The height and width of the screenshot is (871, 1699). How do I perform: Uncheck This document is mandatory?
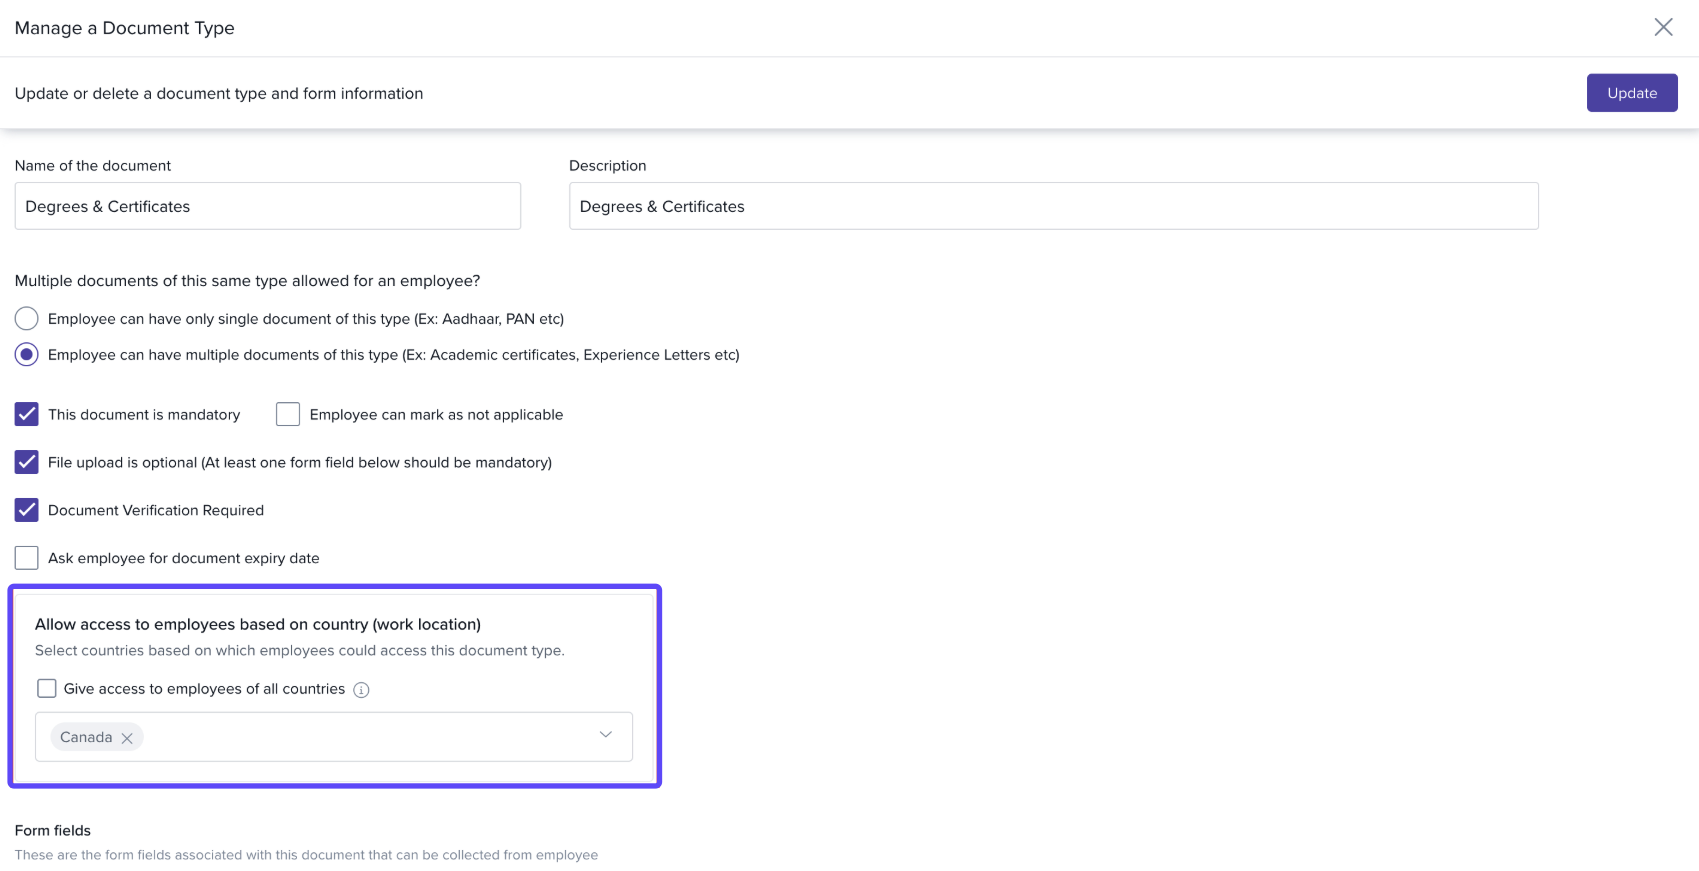point(27,414)
